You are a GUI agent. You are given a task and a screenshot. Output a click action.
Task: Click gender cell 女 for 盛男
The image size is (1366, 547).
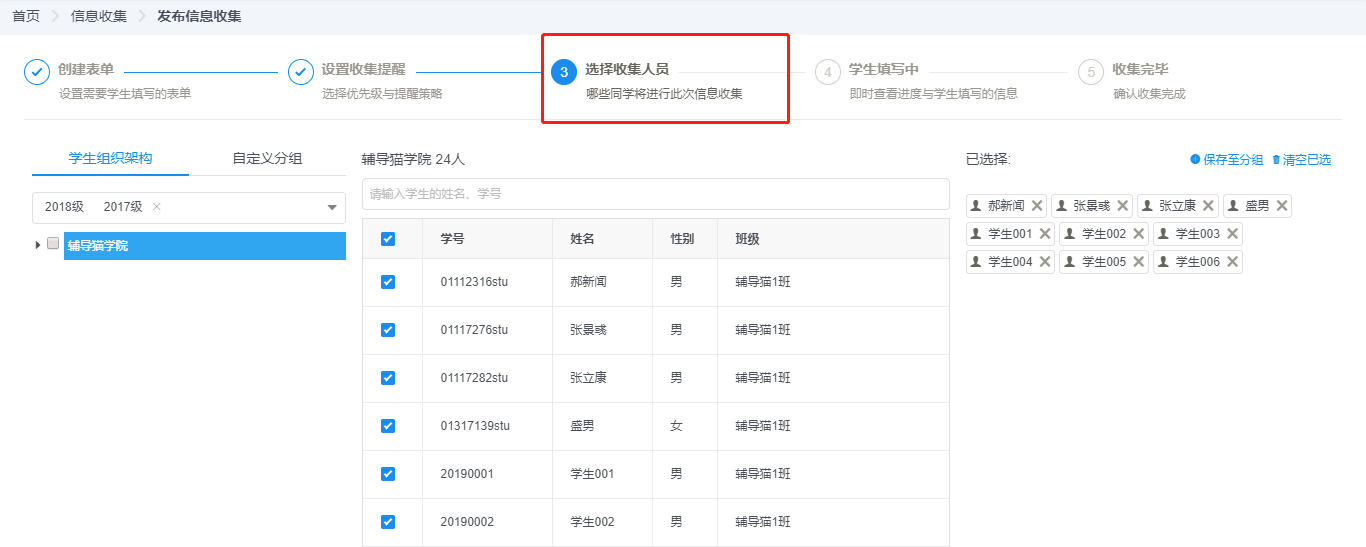tap(676, 426)
